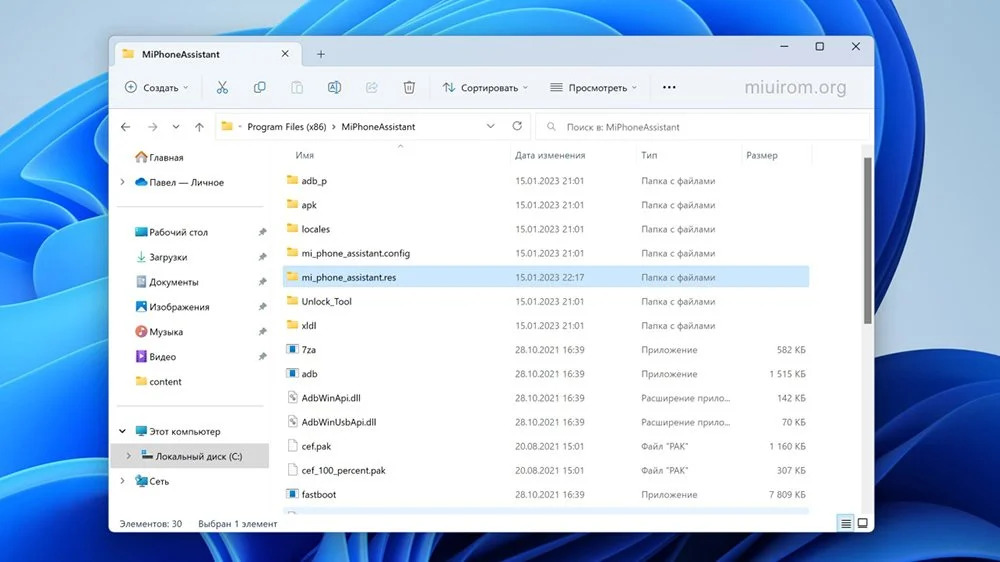
Task: Click the Copy icon in toolbar
Action: 260,87
